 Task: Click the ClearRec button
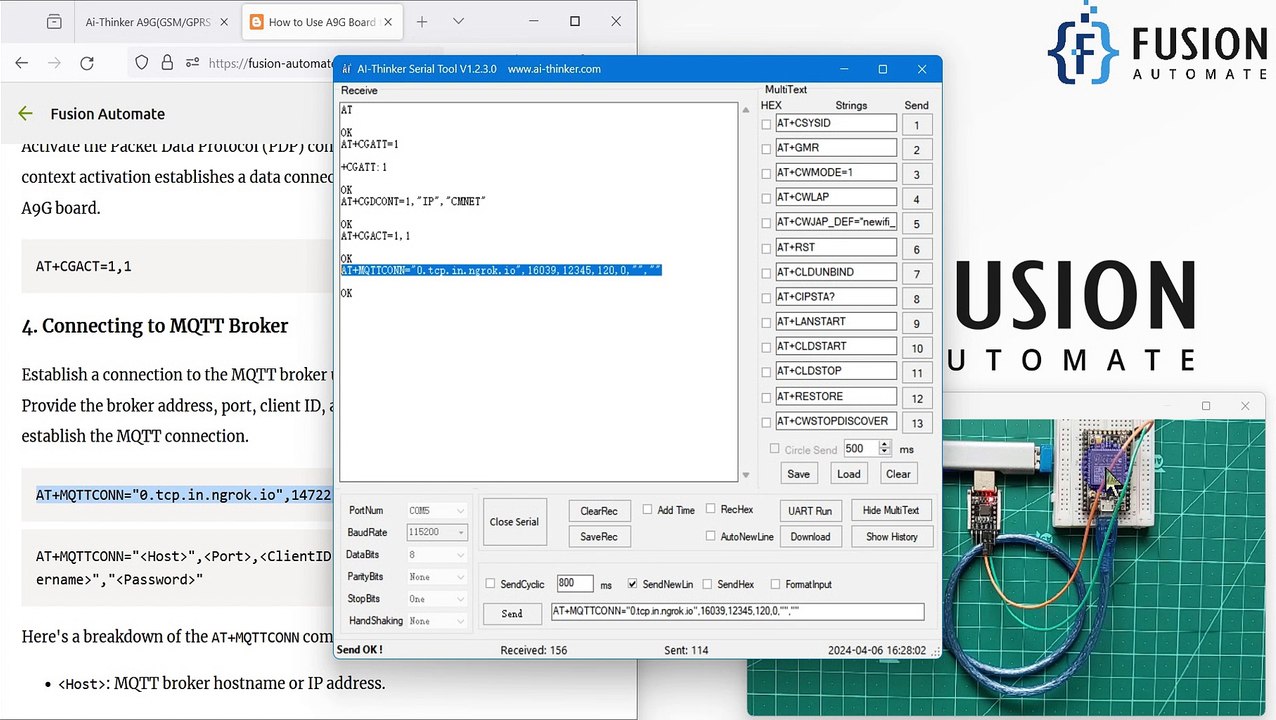click(598, 511)
